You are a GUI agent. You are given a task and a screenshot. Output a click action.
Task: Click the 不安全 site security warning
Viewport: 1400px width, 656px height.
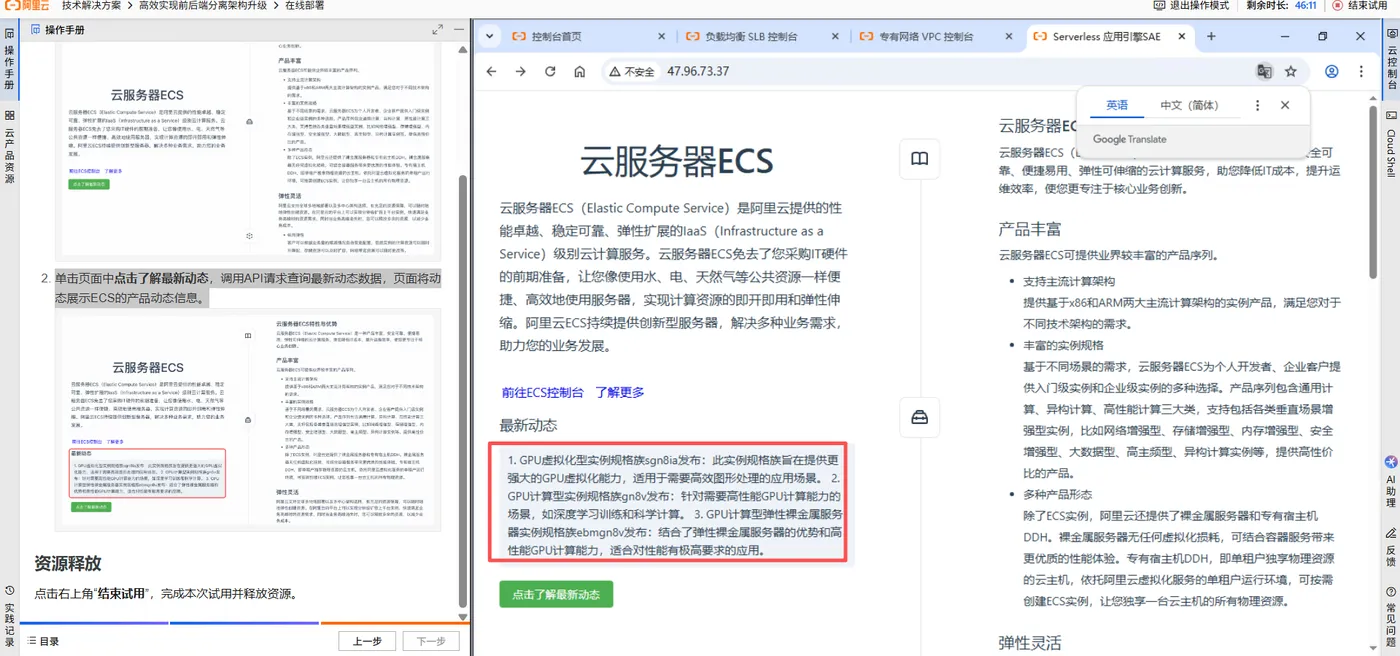coord(630,72)
